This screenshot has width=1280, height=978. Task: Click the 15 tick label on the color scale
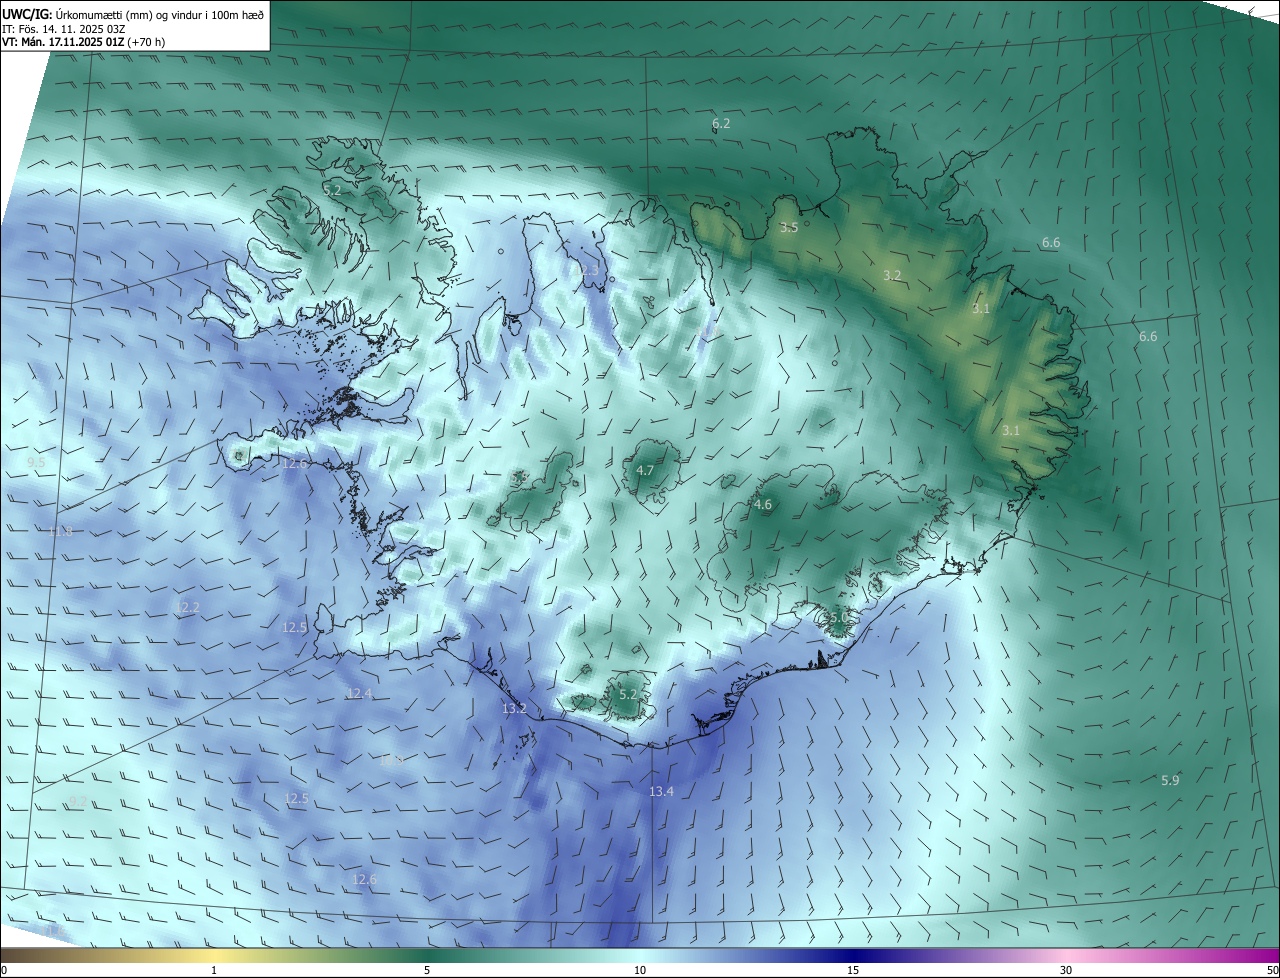(853, 971)
